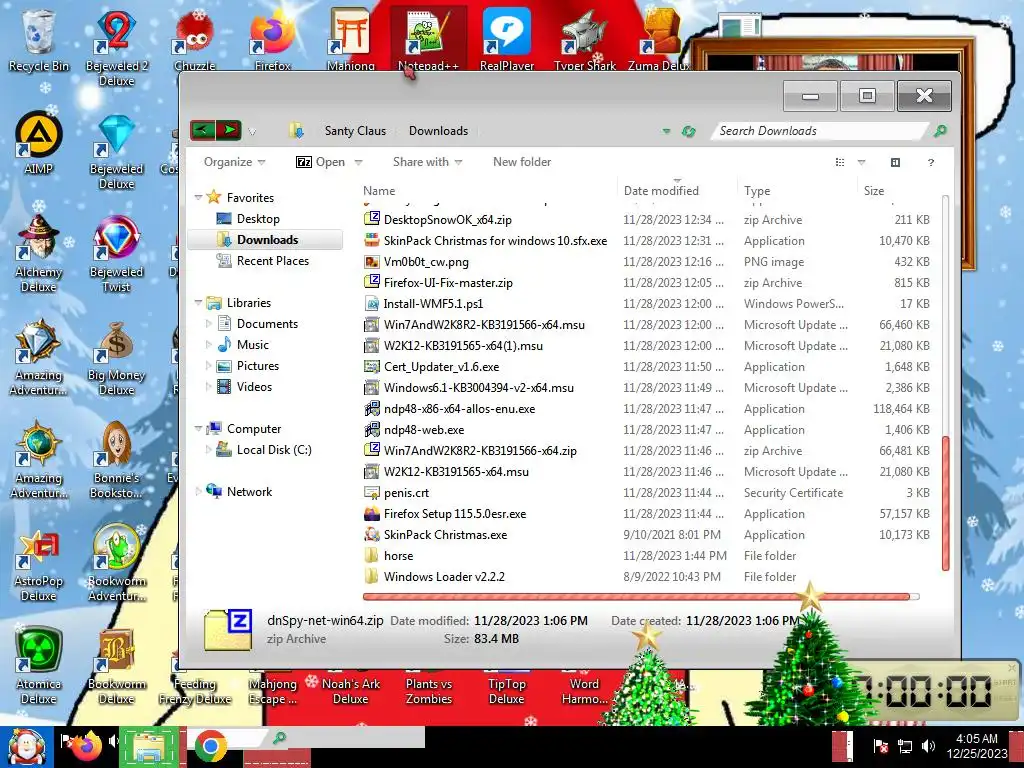Open Alchemy Deluxe desktop shortcut
Image resolution: width=1024 pixels, height=768 pixels.
pyautogui.click(x=38, y=253)
